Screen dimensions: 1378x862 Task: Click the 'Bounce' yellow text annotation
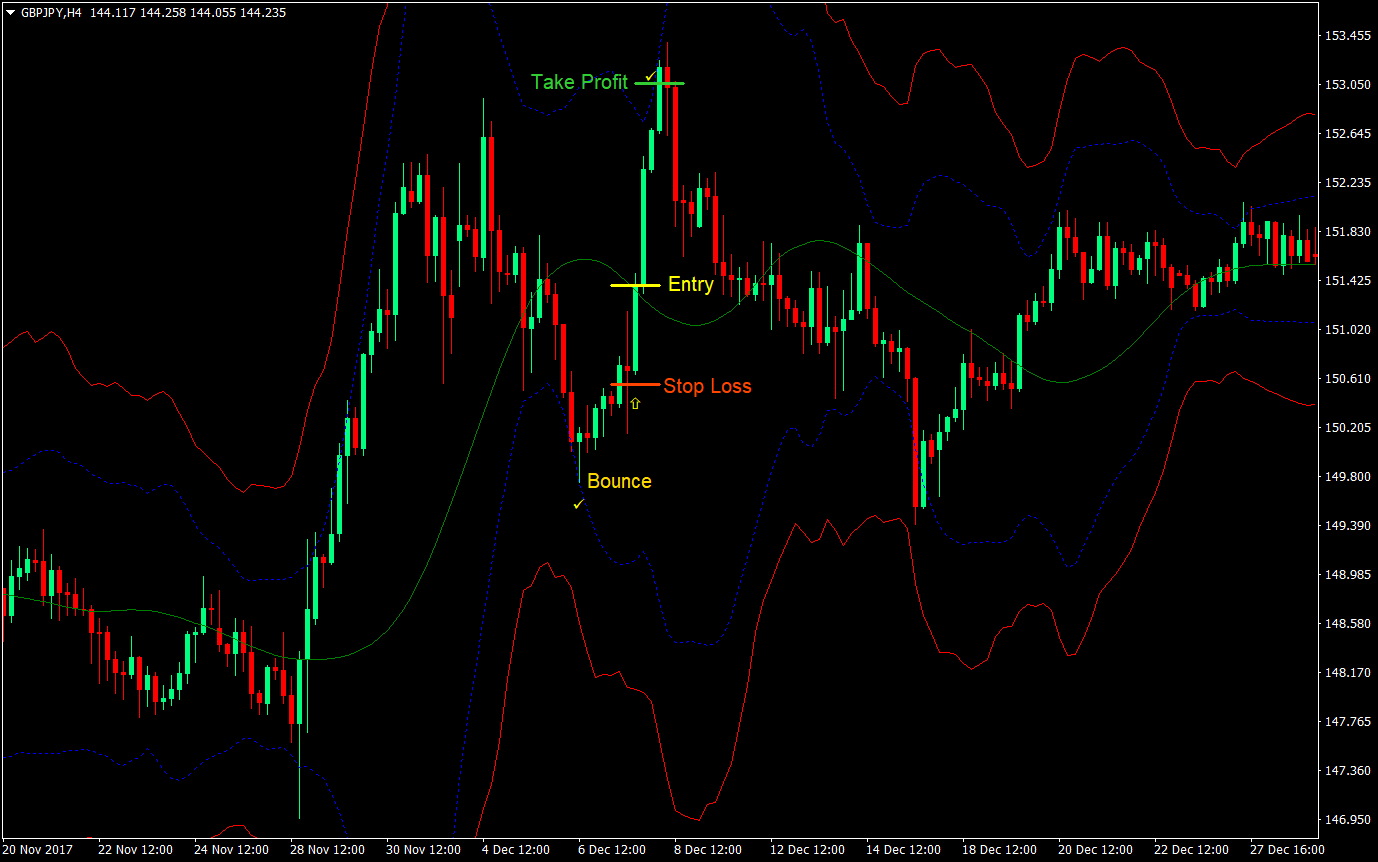click(619, 481)
